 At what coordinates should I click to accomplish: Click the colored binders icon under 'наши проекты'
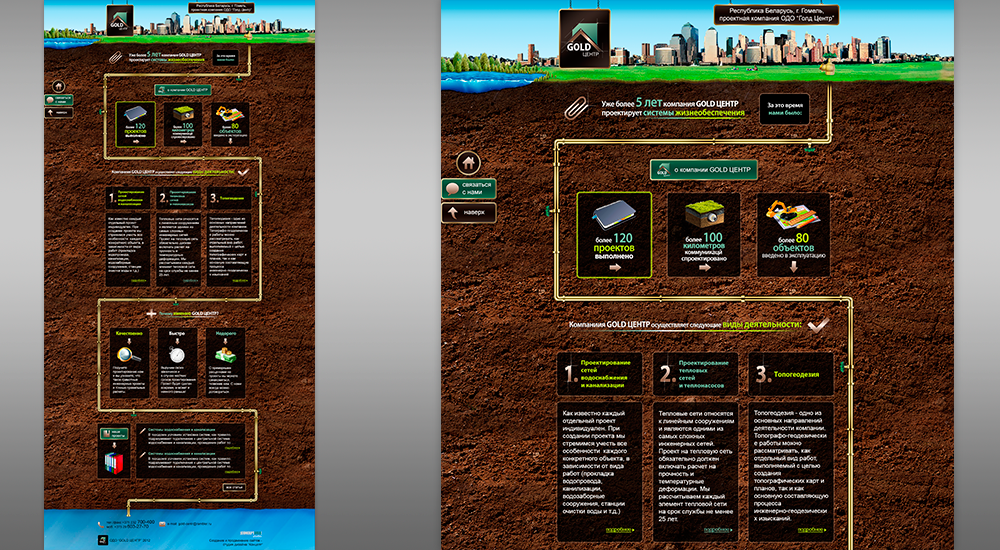click(x=114, y=461)
